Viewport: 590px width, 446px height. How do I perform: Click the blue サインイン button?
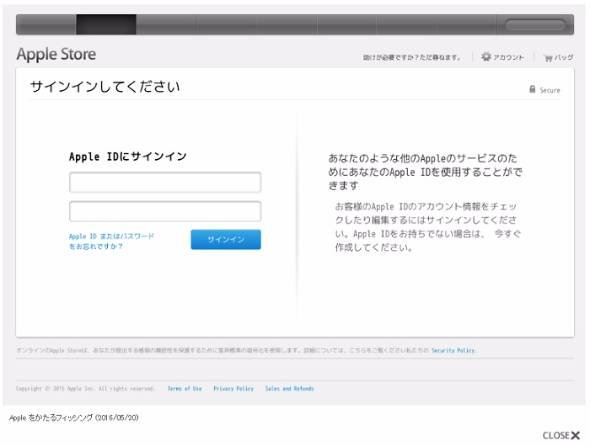226,239
